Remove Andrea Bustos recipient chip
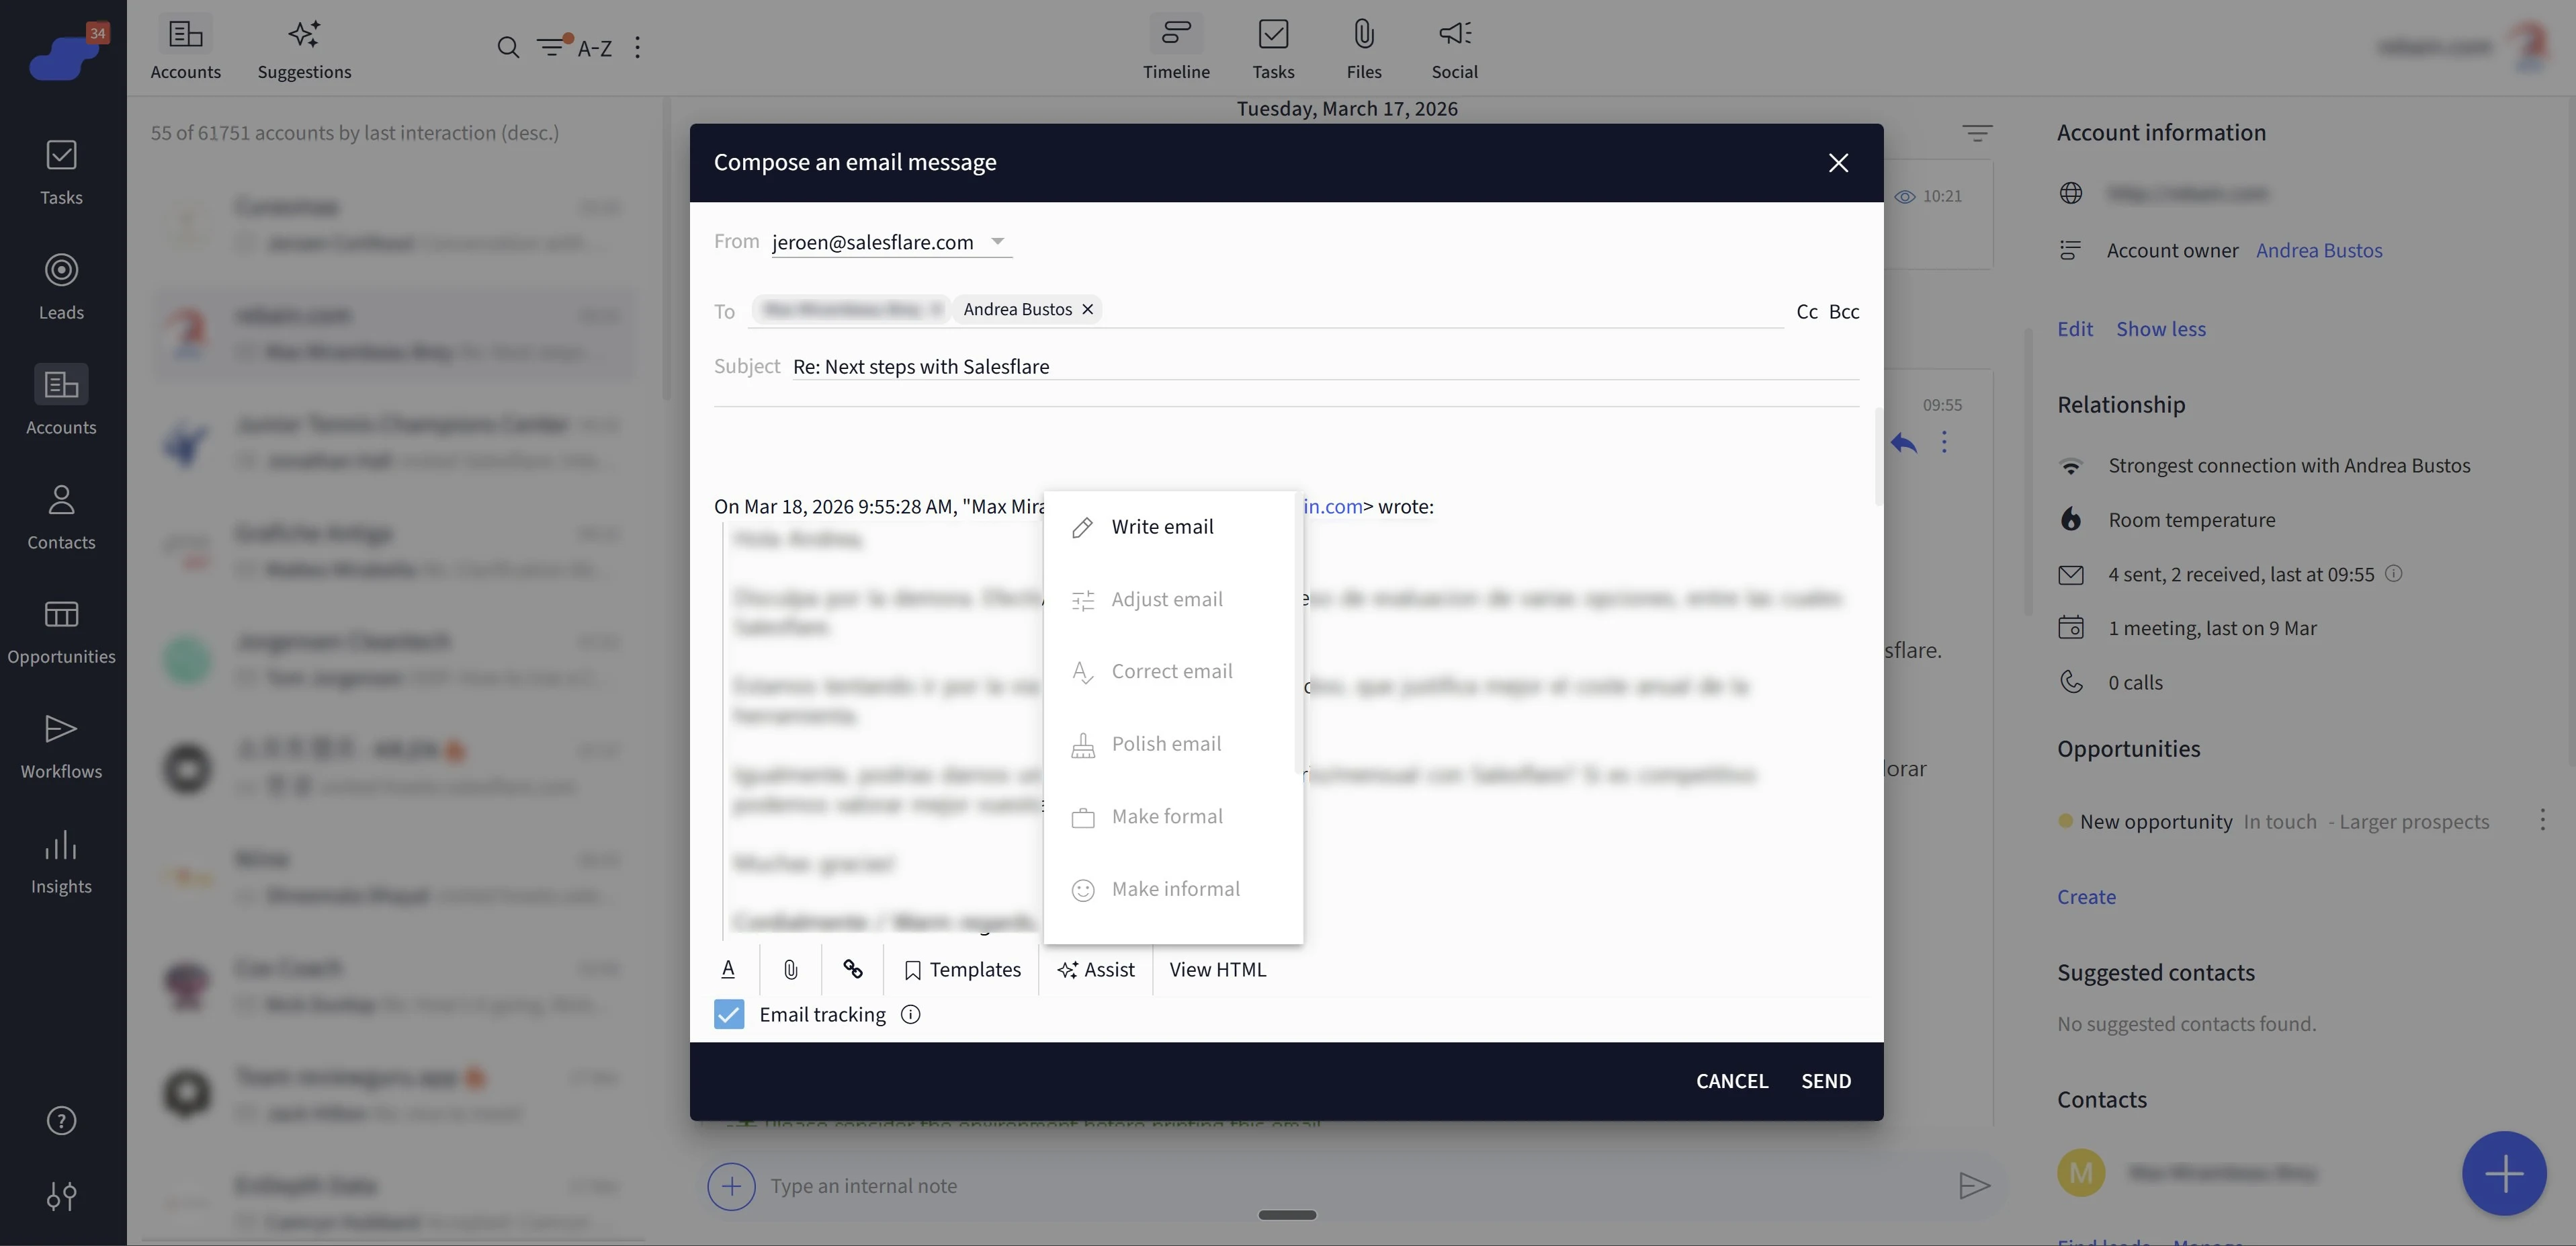Image resolution: width=2576 pixels, height=1246 pixels. (x=1087, y=309)
